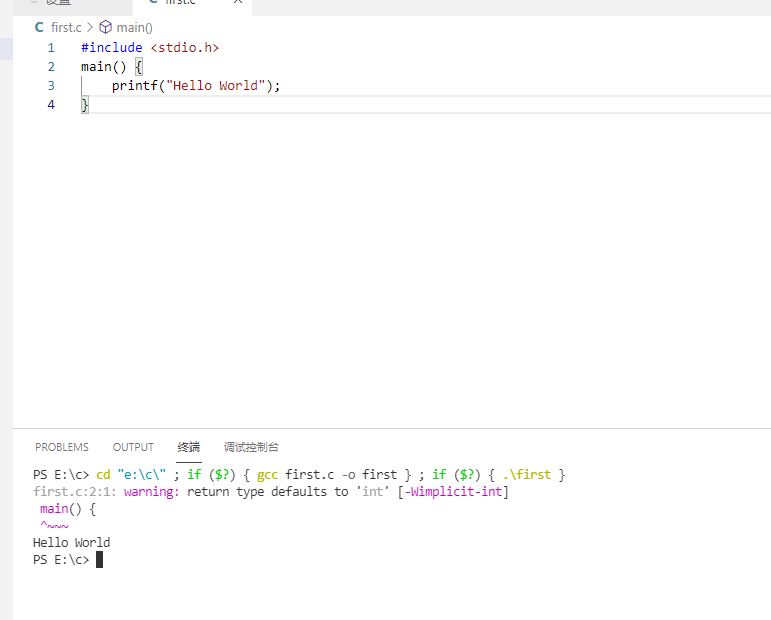Click the terminal warning line

coord(271,492)
